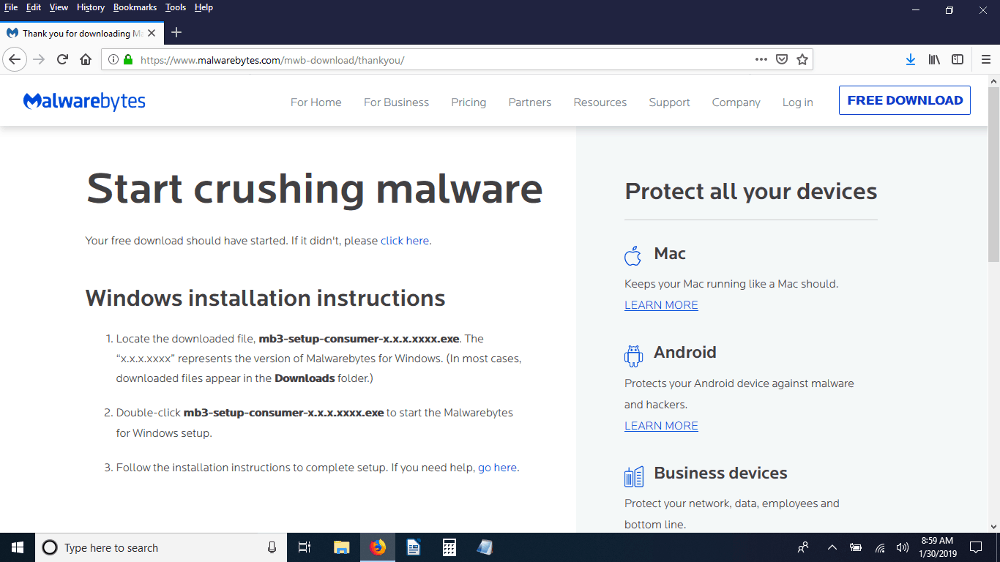Open the Bookmarks menu

tap(135, 8)
